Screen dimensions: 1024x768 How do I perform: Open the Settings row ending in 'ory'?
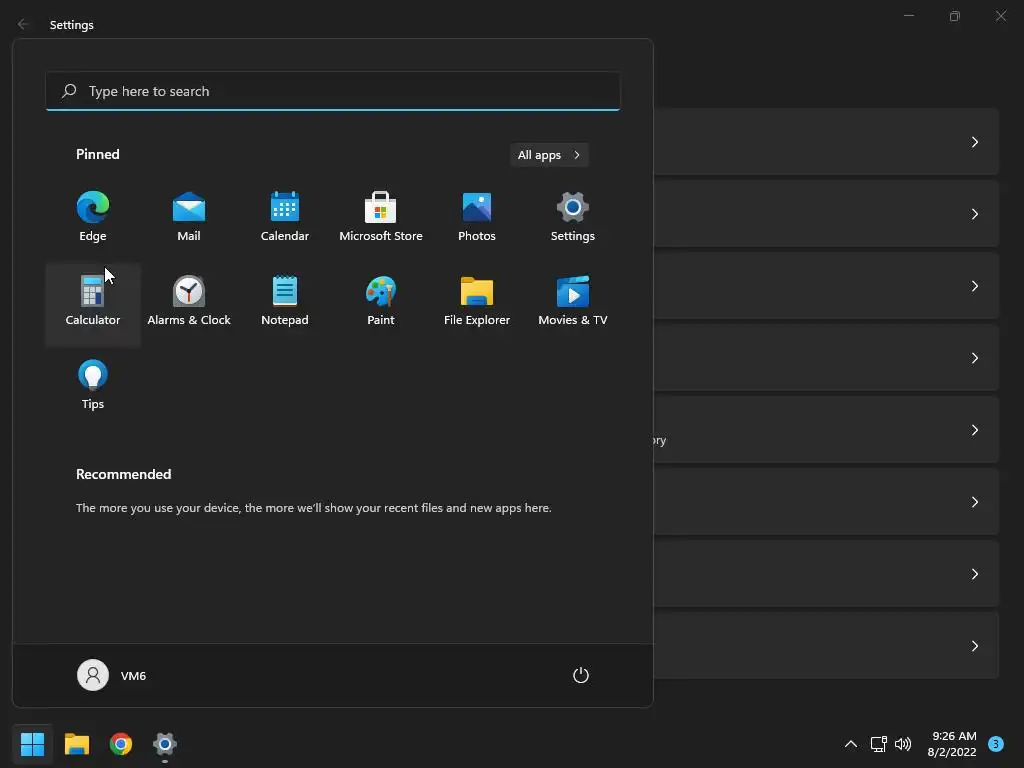[x=826, y=430]
